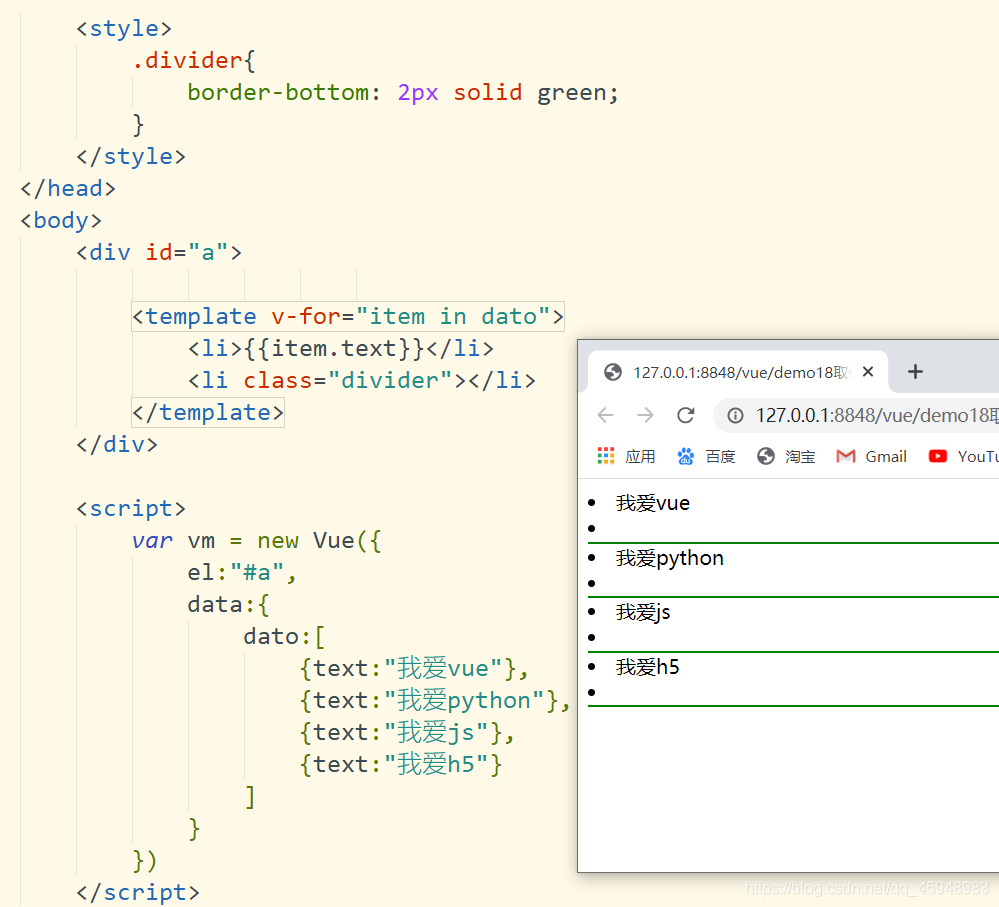The image size is (999, 907).
Task: Open the YouTube bookmark
Action: (x=963, y=456)
